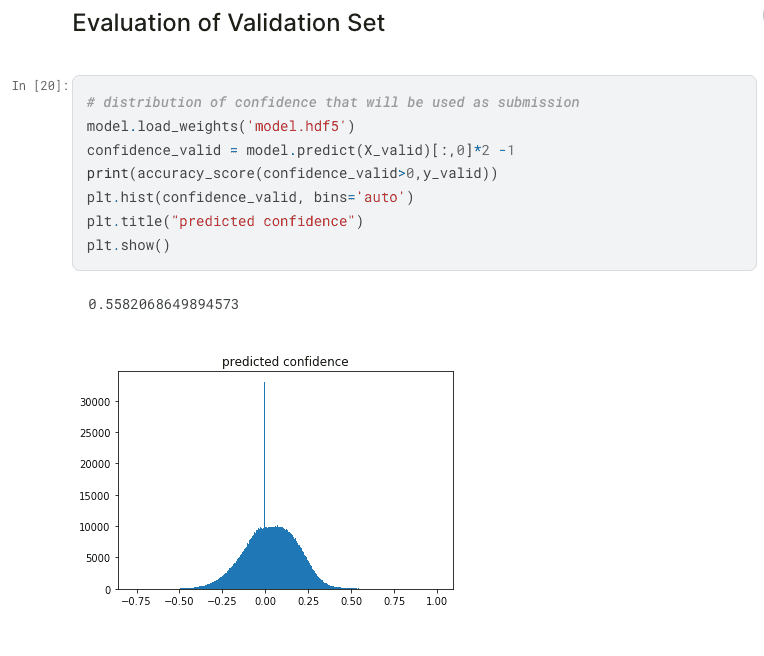This screenshot has height=656, width=764.
Task: Click the blue bell-shaped histogram body
Action: click(x=273, y=560)
